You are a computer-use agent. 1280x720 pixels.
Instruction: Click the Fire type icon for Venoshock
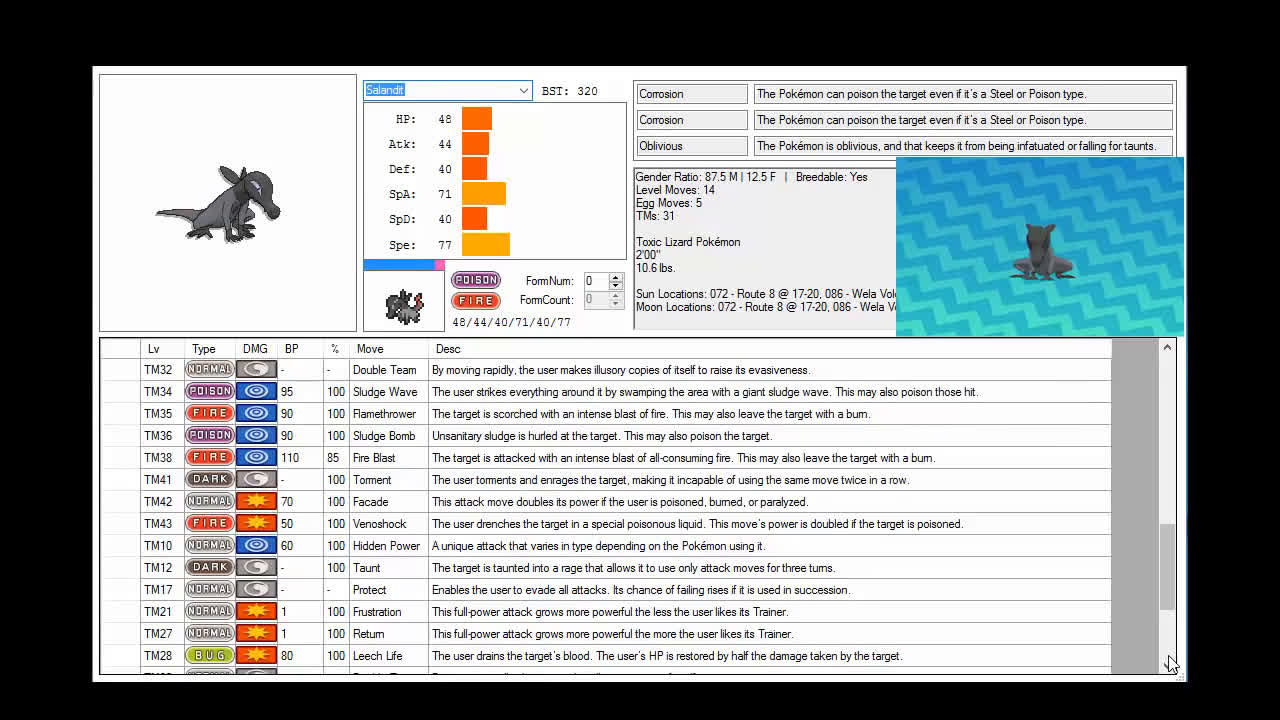pyautogui.click(x=210, y=524)
